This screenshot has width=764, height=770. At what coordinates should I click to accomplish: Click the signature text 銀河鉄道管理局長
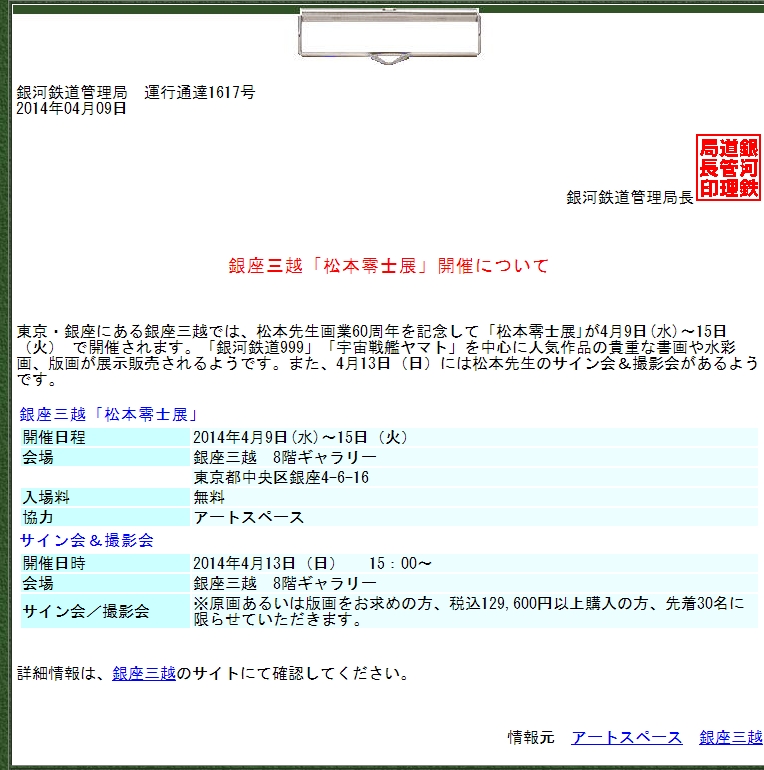pos(630,197)
